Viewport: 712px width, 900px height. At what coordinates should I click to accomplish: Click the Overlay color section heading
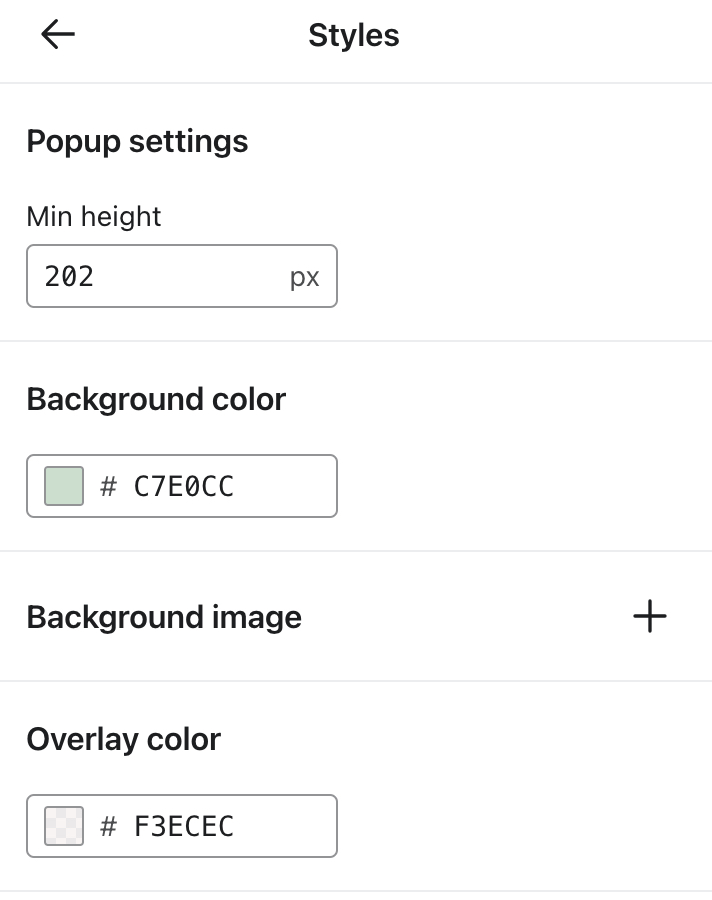coord(123,739)
